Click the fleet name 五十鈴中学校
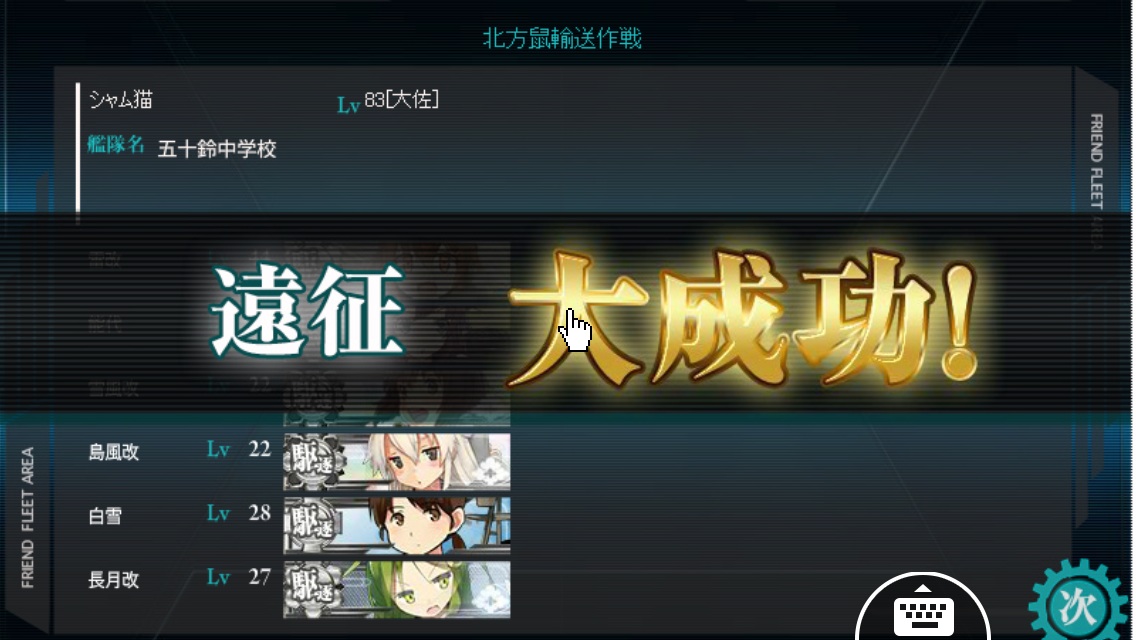The width and height of the screenshot is (1136, 640). (217, 149)
